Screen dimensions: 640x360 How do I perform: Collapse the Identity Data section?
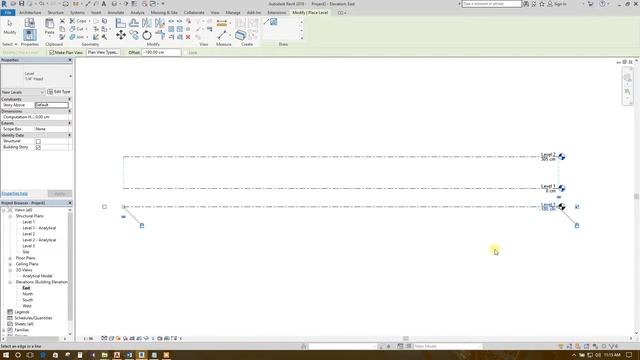point(69,135)
